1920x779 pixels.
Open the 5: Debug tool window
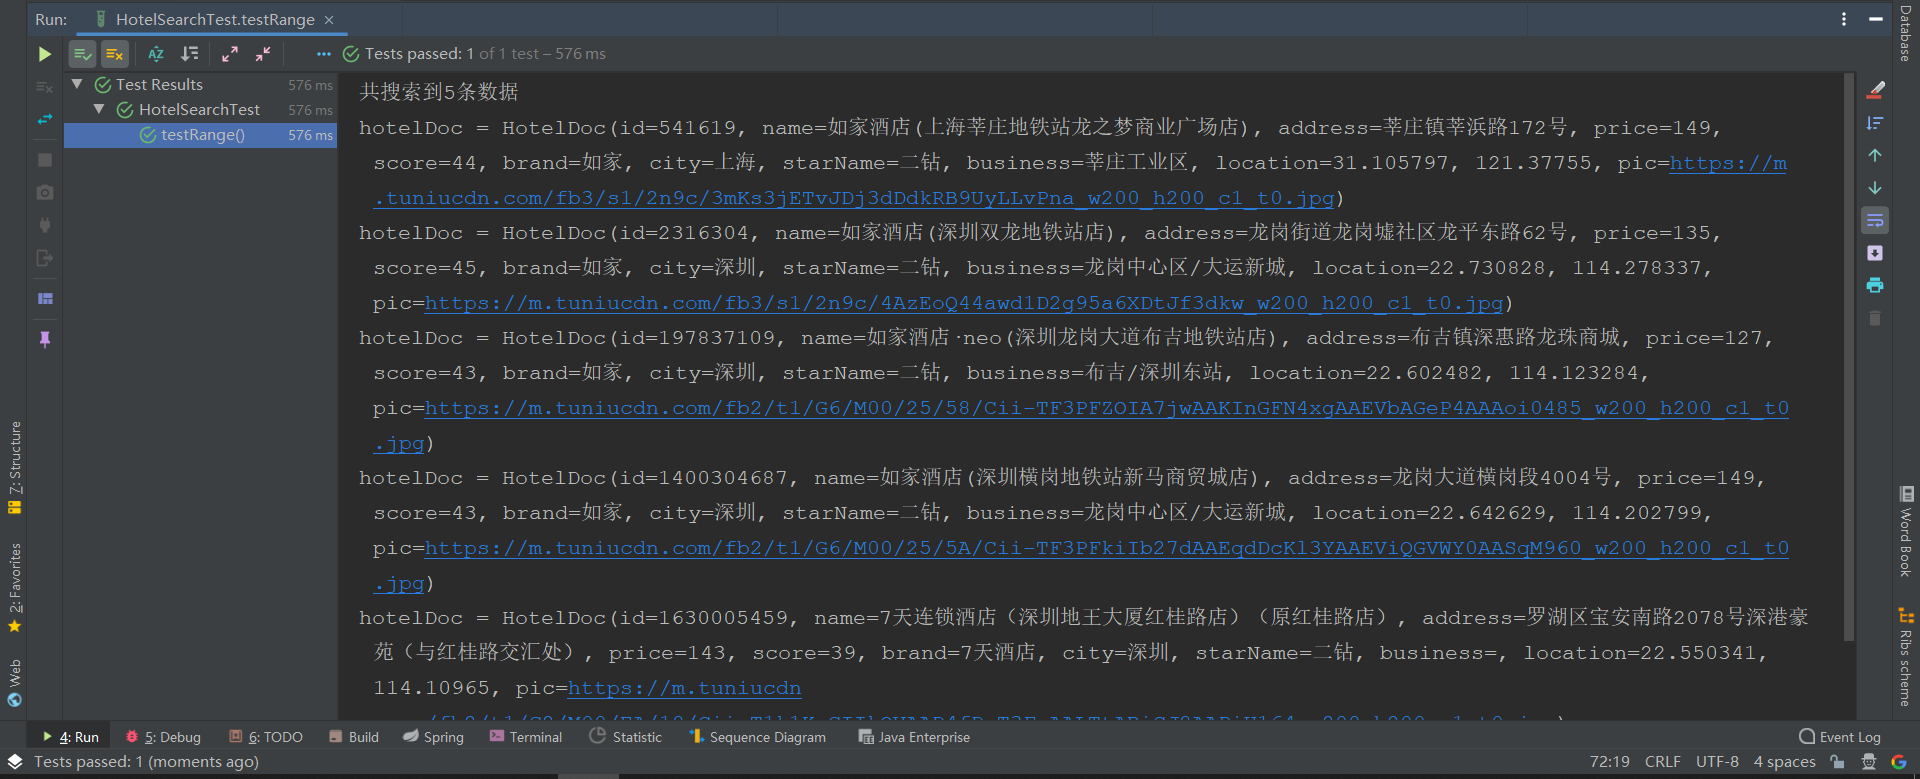click(163, 737)
